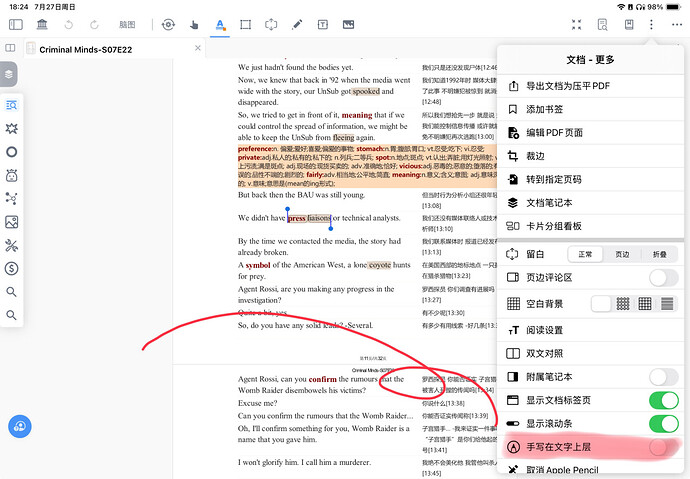Toggle the split view book icon

[x=10, y=48]
